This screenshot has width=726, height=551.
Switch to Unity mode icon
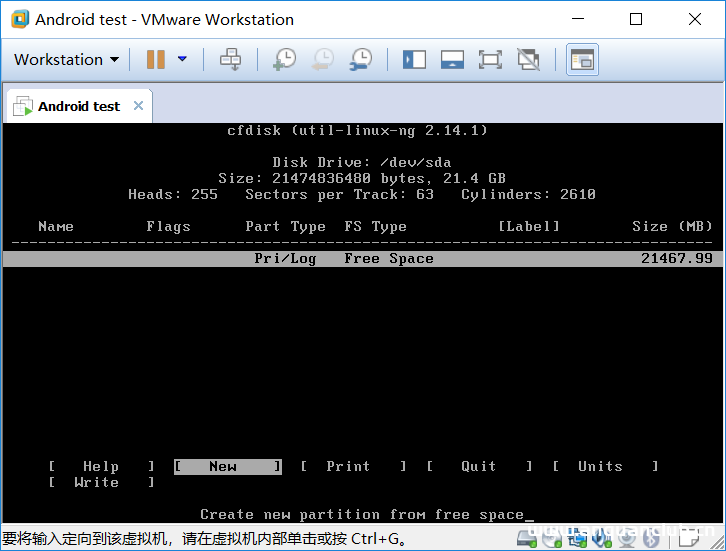[528, 60]
